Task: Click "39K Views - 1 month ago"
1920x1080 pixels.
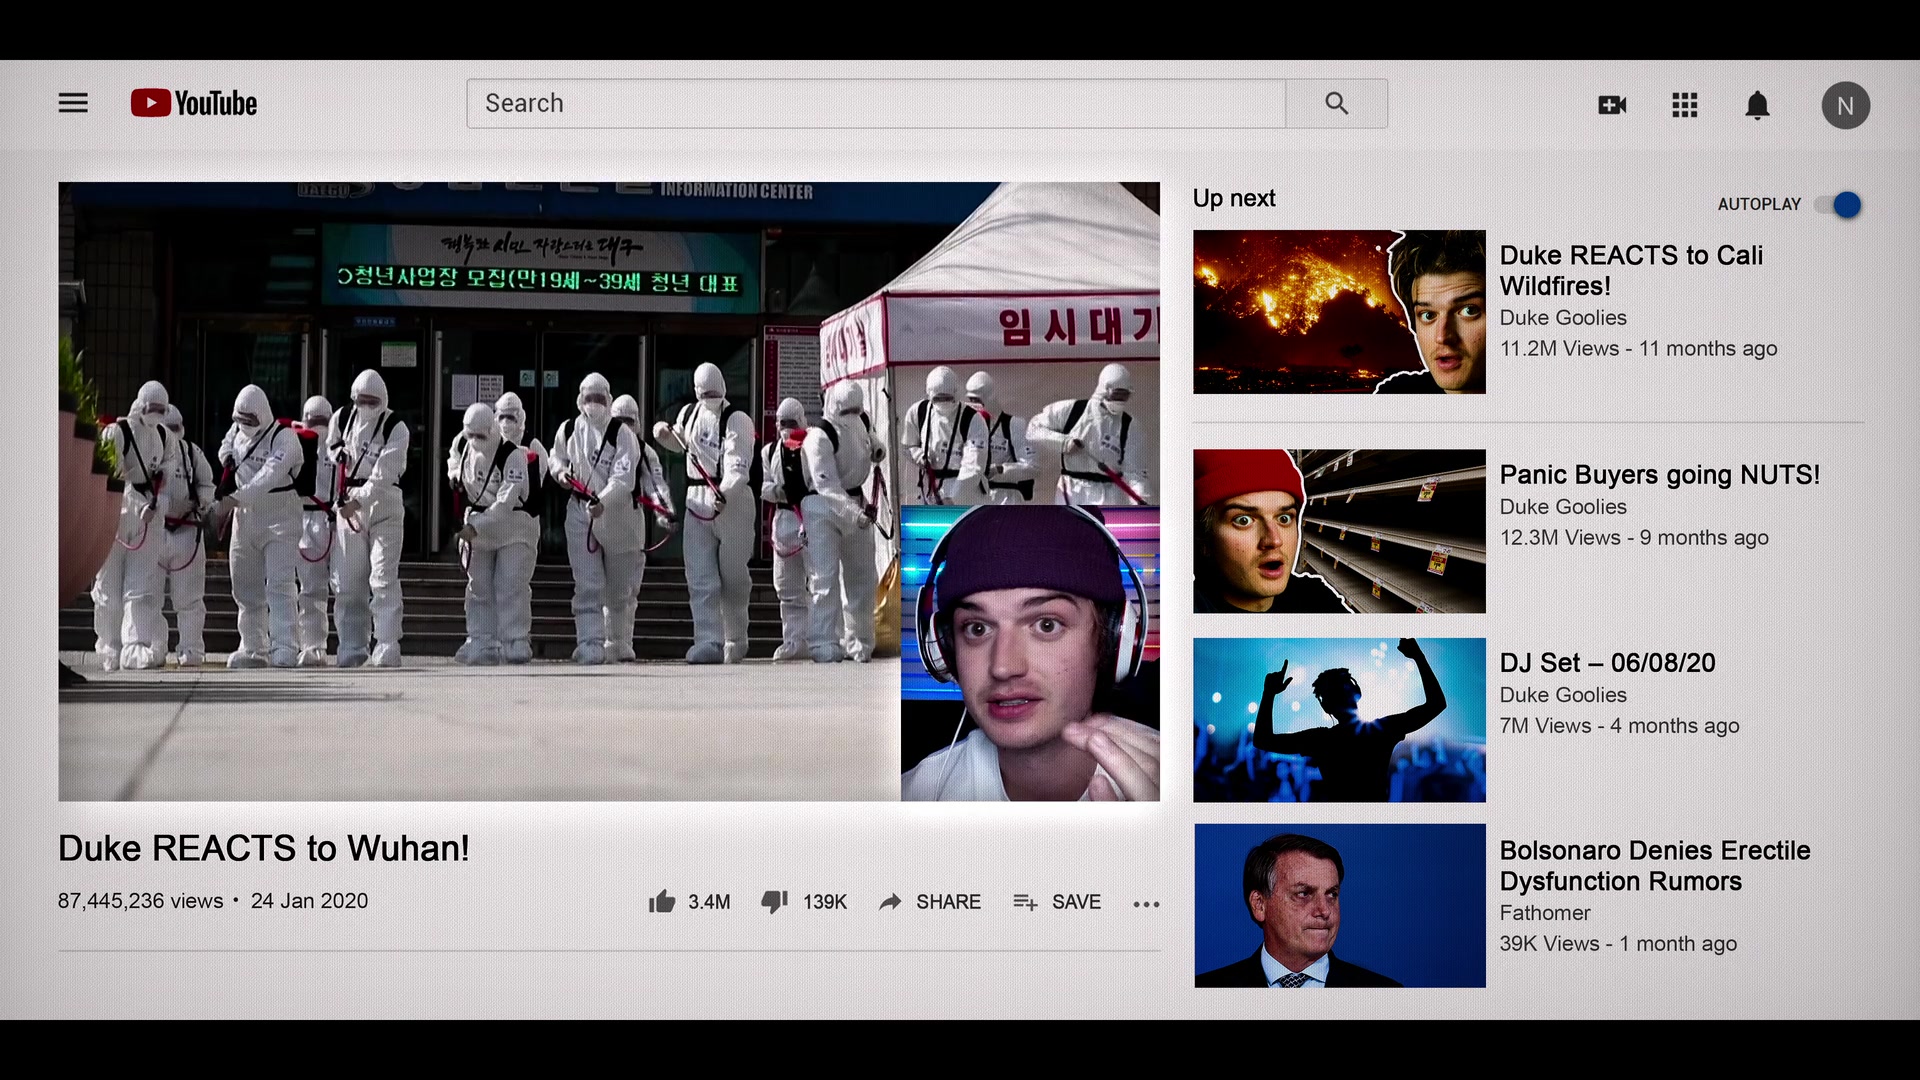Action: (x=1618, y=943)
